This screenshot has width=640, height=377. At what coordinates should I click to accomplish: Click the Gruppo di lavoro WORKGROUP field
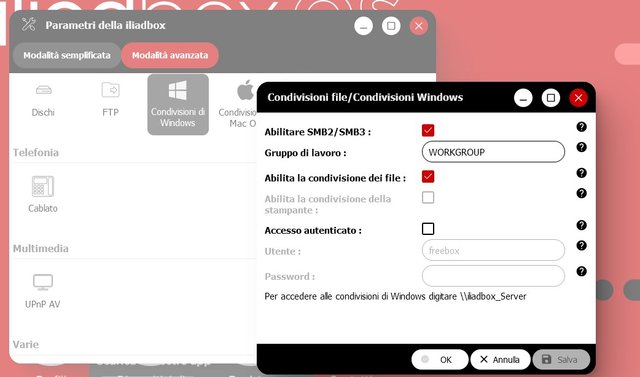[493, 152]
